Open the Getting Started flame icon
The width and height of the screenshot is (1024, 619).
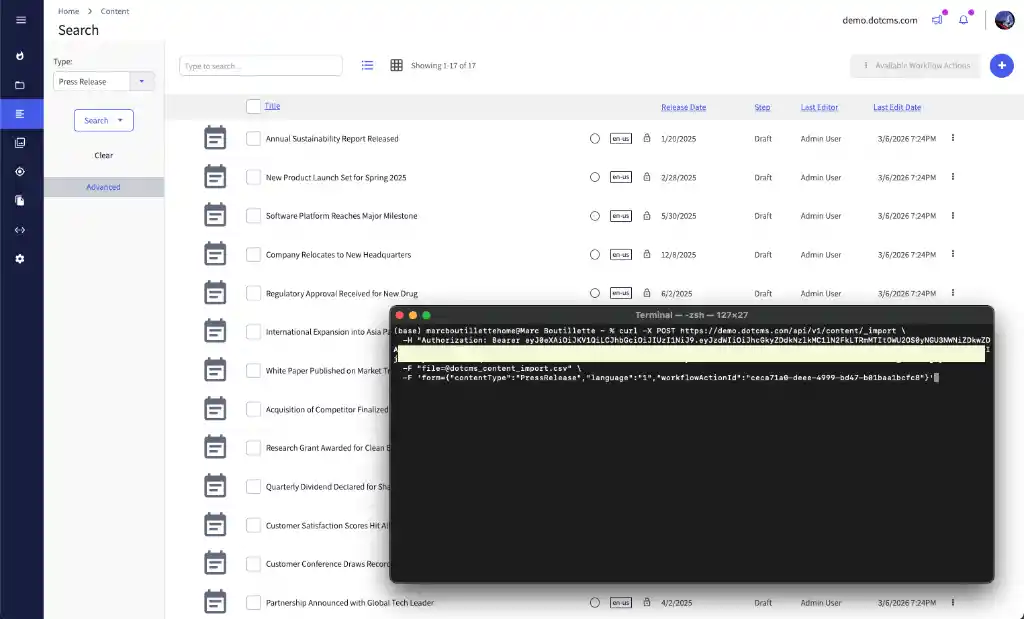(x=21, y=55)
